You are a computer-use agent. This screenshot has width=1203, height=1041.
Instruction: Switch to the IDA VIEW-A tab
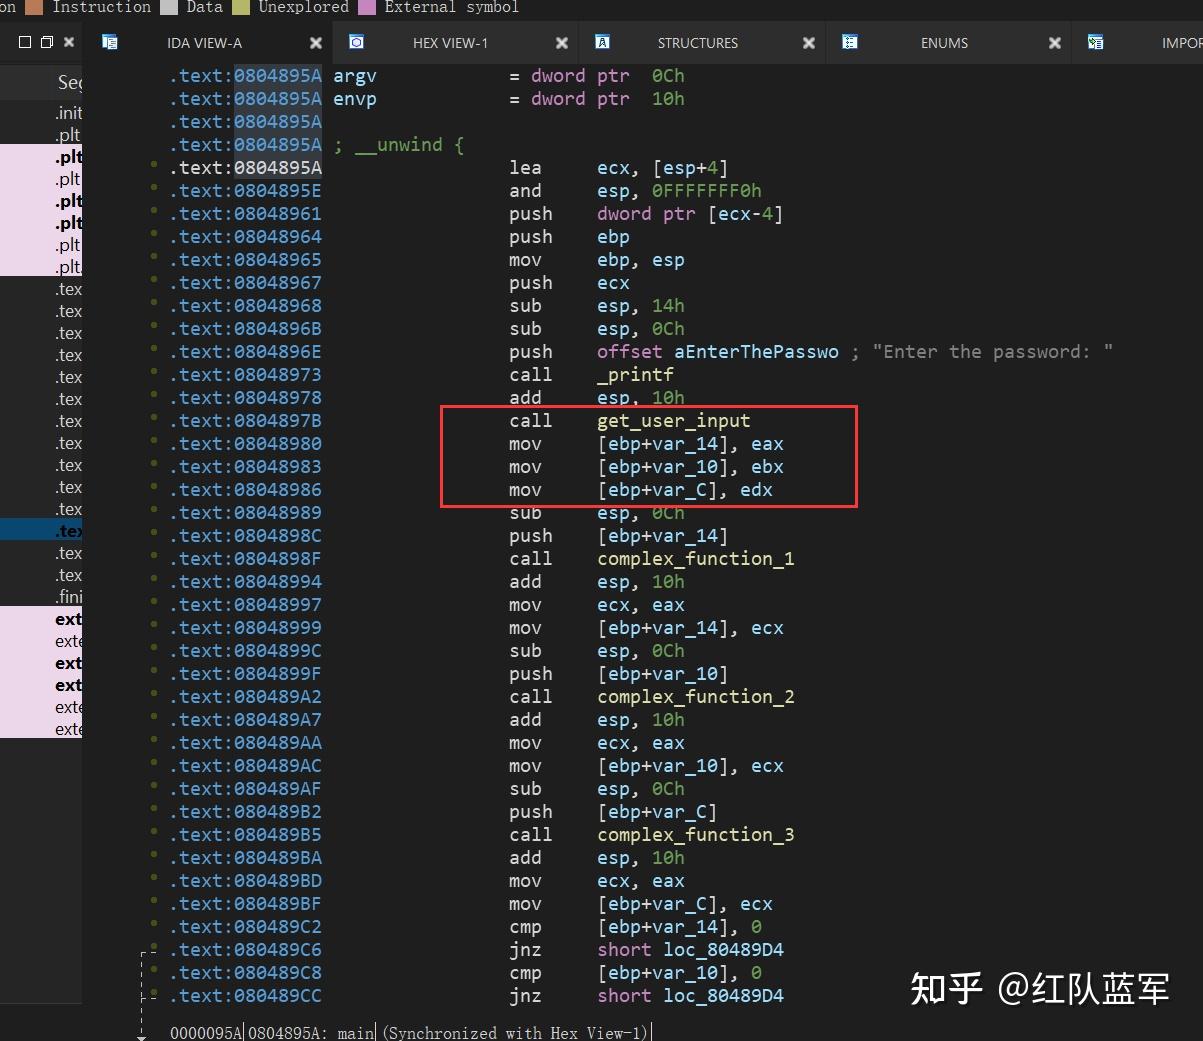click(x=204, y=43)
